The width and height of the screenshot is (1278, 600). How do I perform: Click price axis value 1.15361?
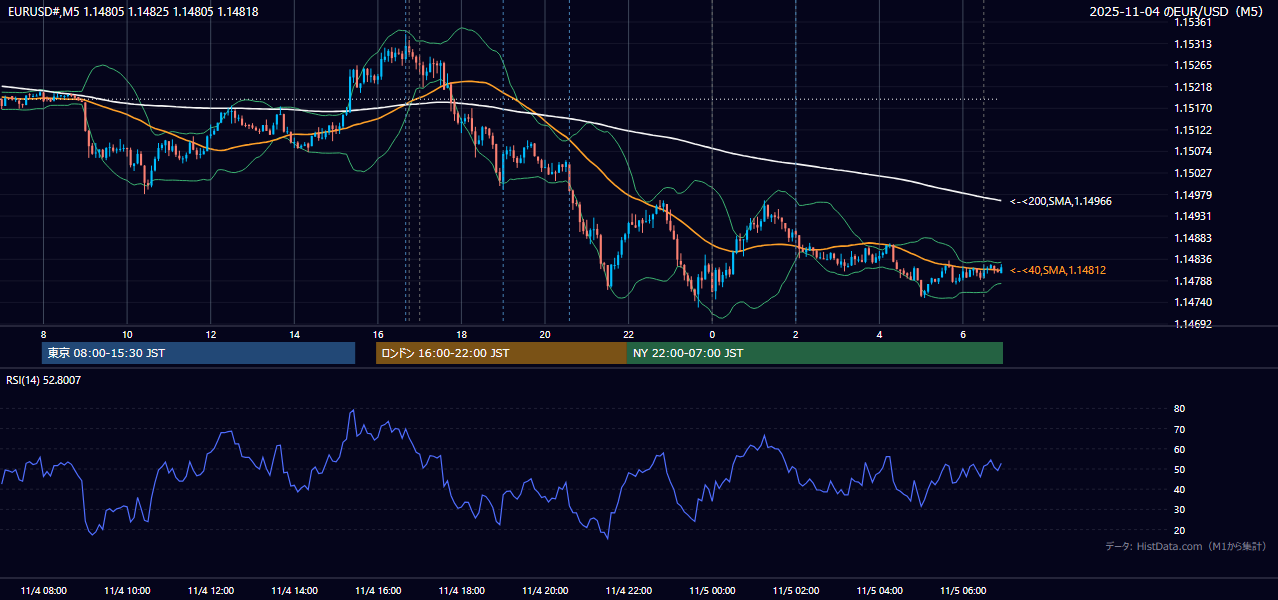pyautogui.click(x=1192, y=22)
